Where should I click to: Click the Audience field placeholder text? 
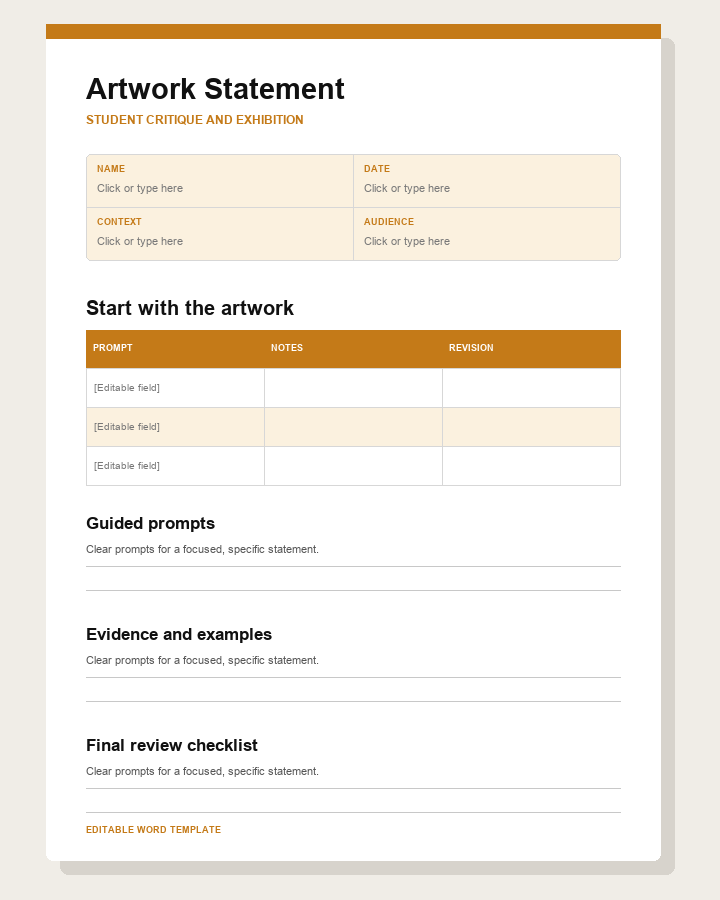pos(407,241)
